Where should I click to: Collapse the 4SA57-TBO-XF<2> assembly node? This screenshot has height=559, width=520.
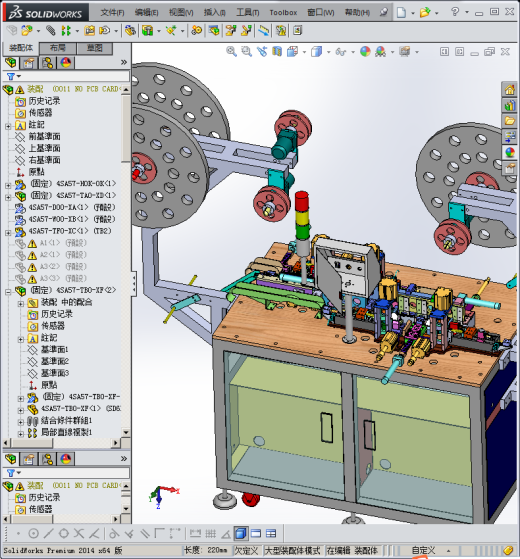8,292
